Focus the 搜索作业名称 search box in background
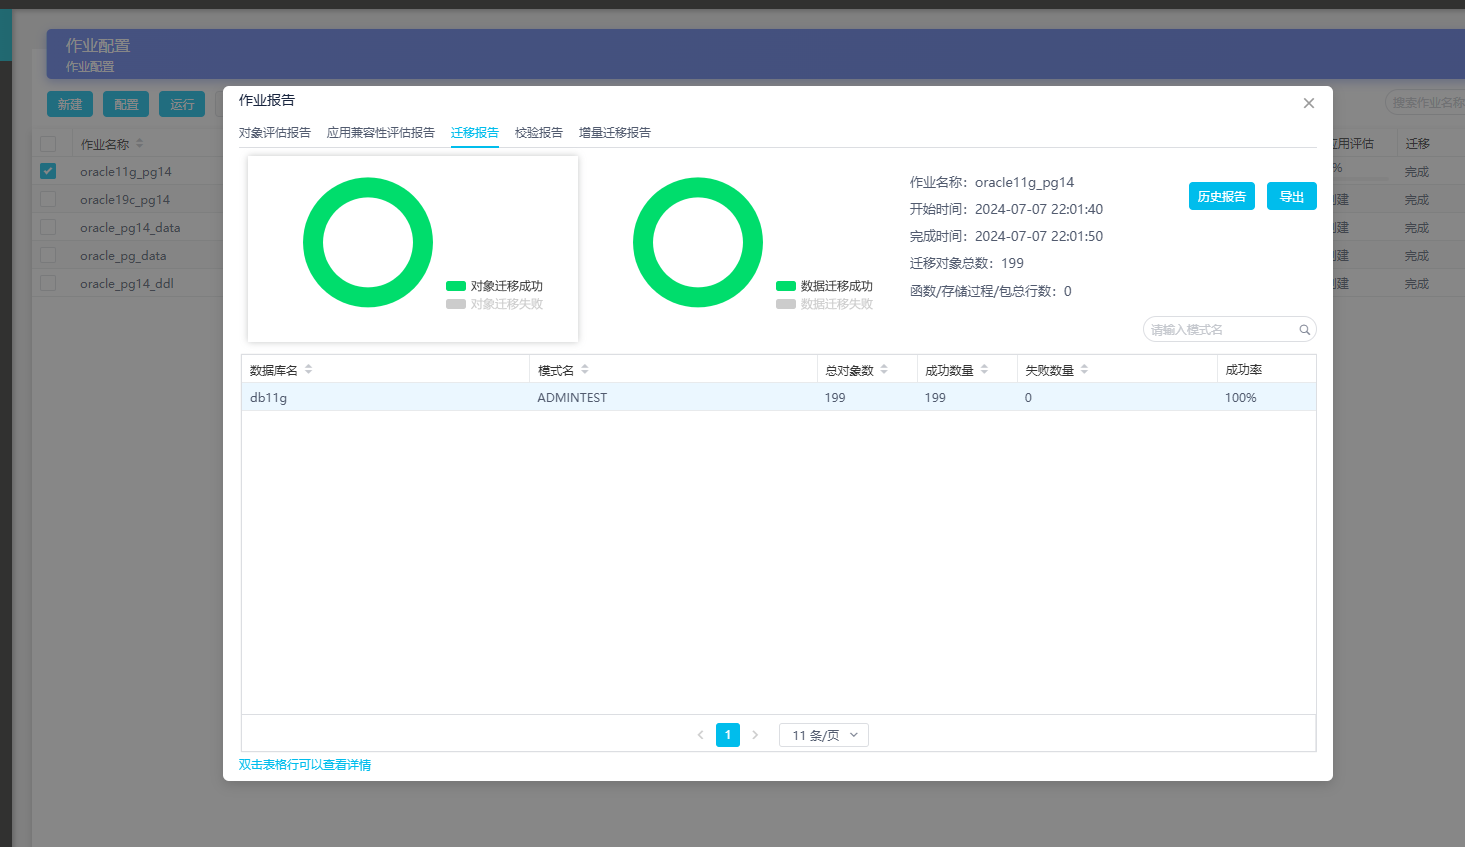Image resolution: width=1465 pixels, height=847 pixels. pyautogui.click(x=1425, y=102)
